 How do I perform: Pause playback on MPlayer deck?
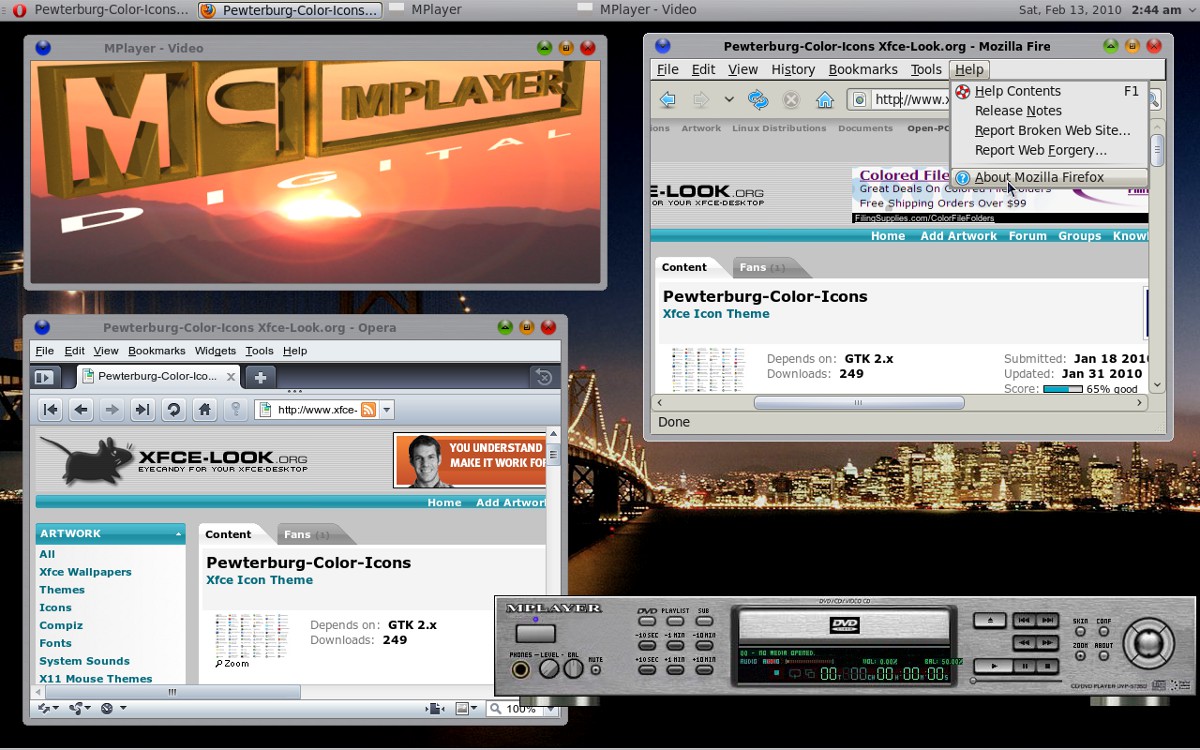click(1025, 666)
